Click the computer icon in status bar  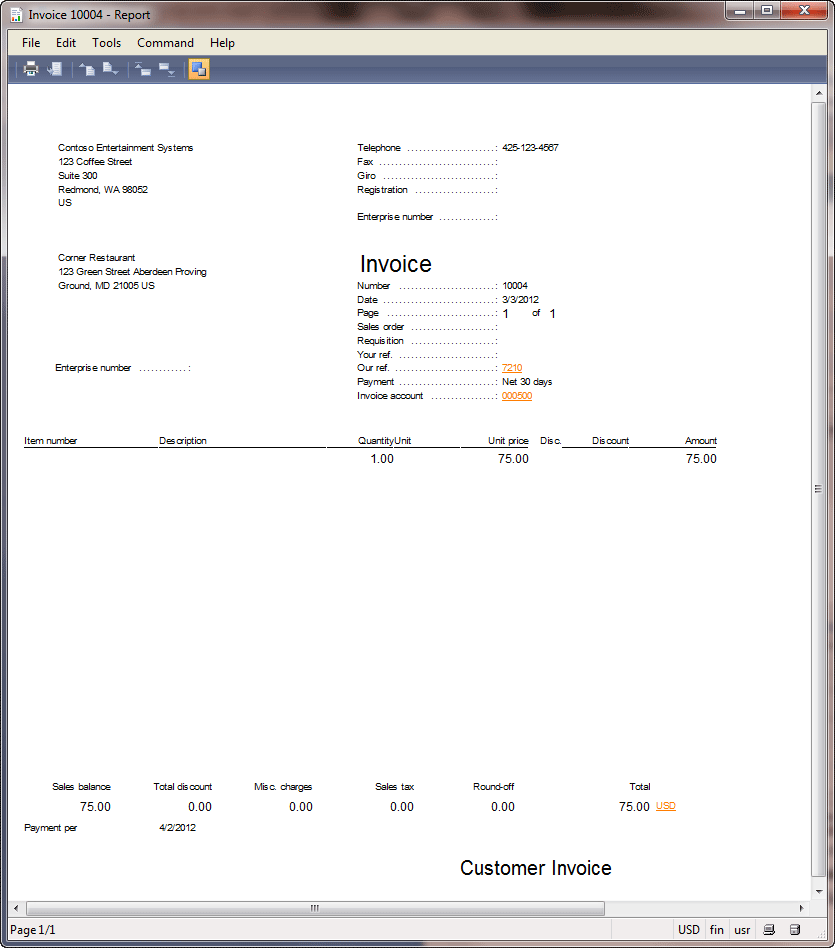pyautogui.click(x=770, y=930)
